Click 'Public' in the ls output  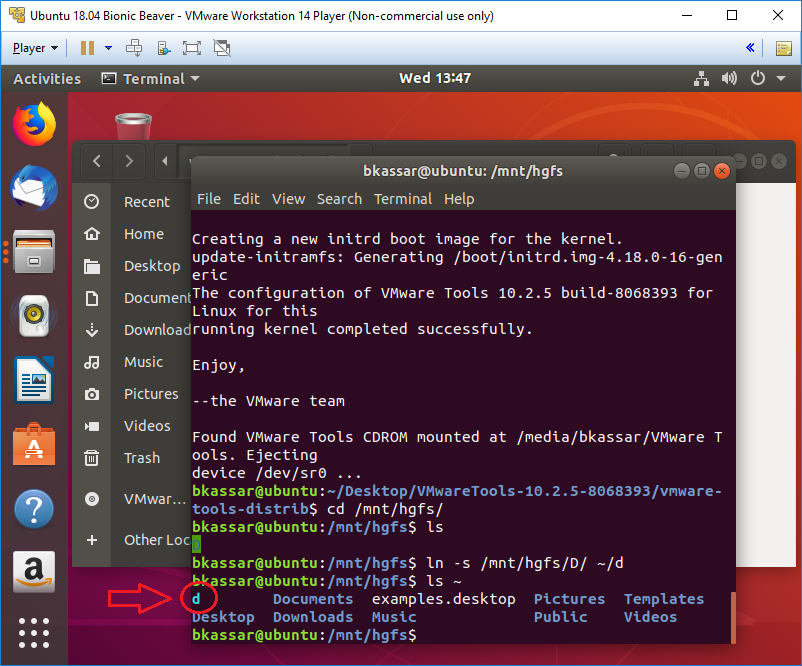560,617
